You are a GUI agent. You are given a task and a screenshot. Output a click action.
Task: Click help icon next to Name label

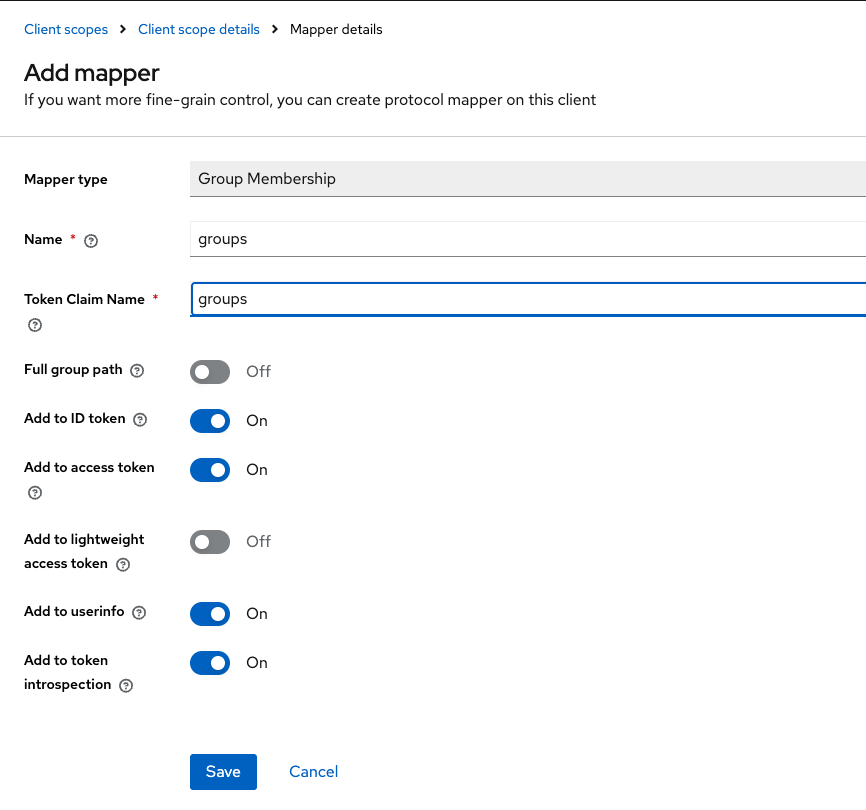coord(91,240)
